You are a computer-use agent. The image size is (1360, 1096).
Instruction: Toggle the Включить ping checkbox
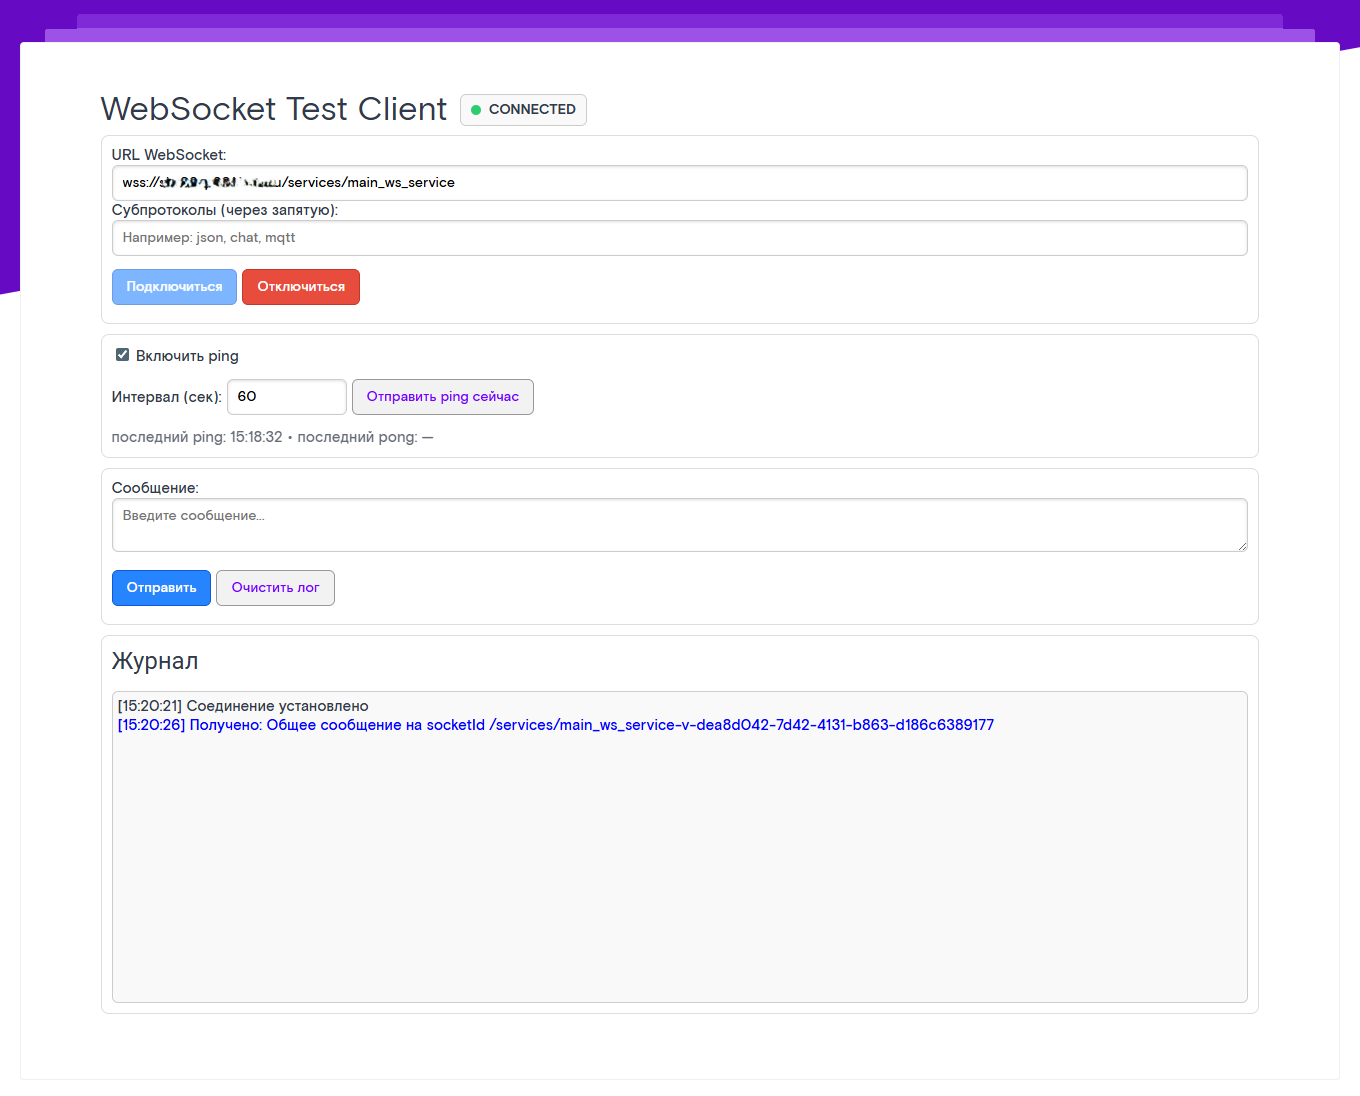[x=123, y=355]
